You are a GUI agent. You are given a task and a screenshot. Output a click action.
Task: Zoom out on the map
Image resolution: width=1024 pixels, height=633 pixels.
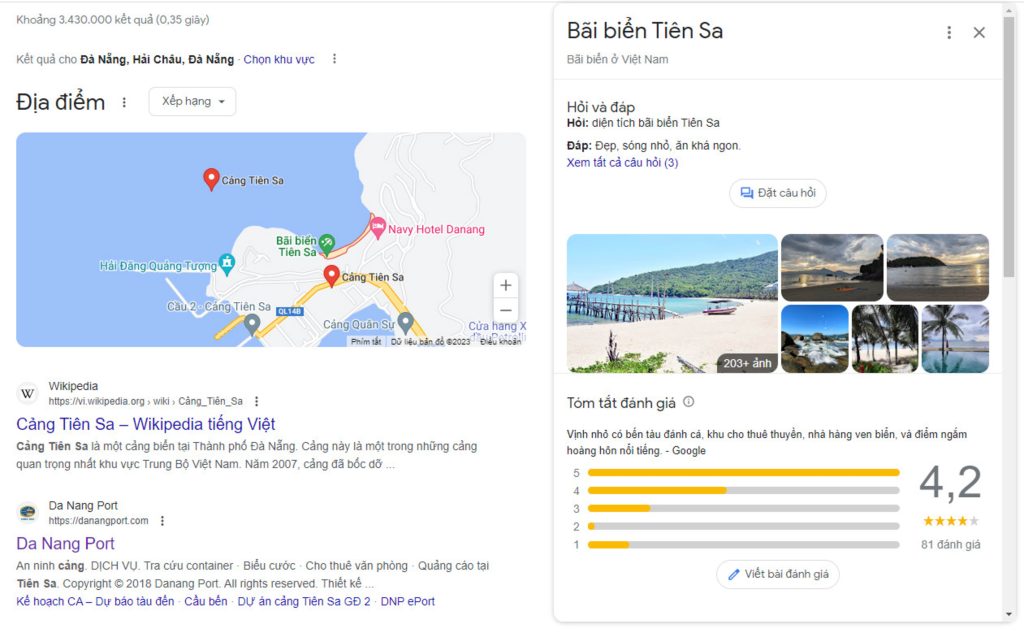[506, 310]
